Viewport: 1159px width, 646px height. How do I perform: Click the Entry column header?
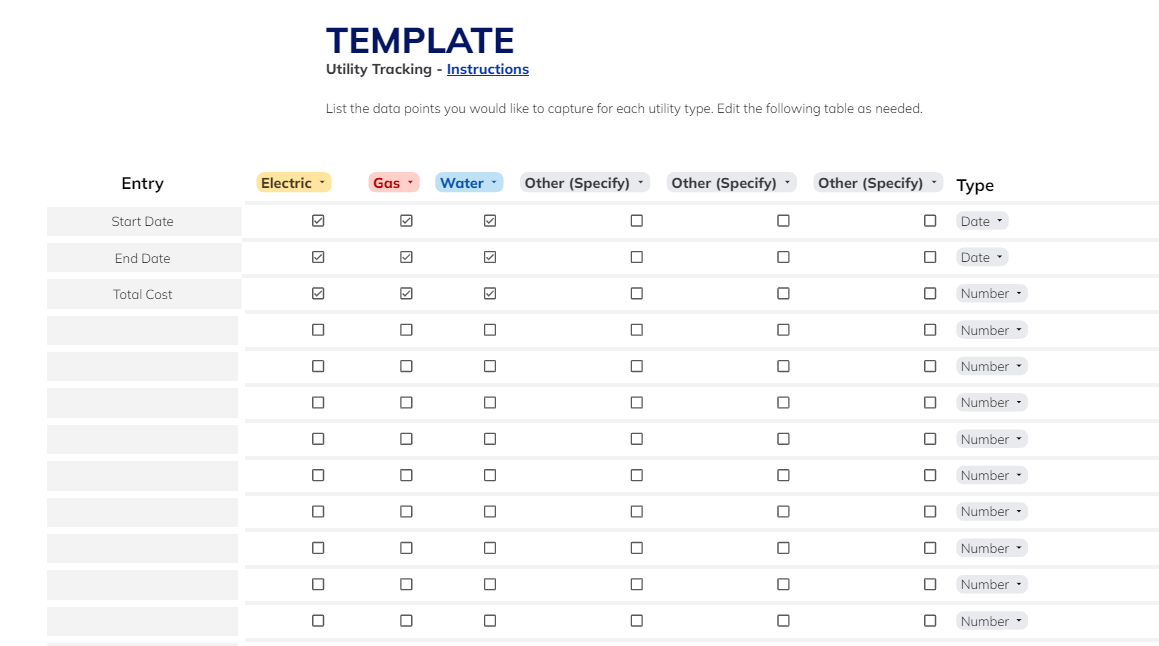(x=143, y=183)
